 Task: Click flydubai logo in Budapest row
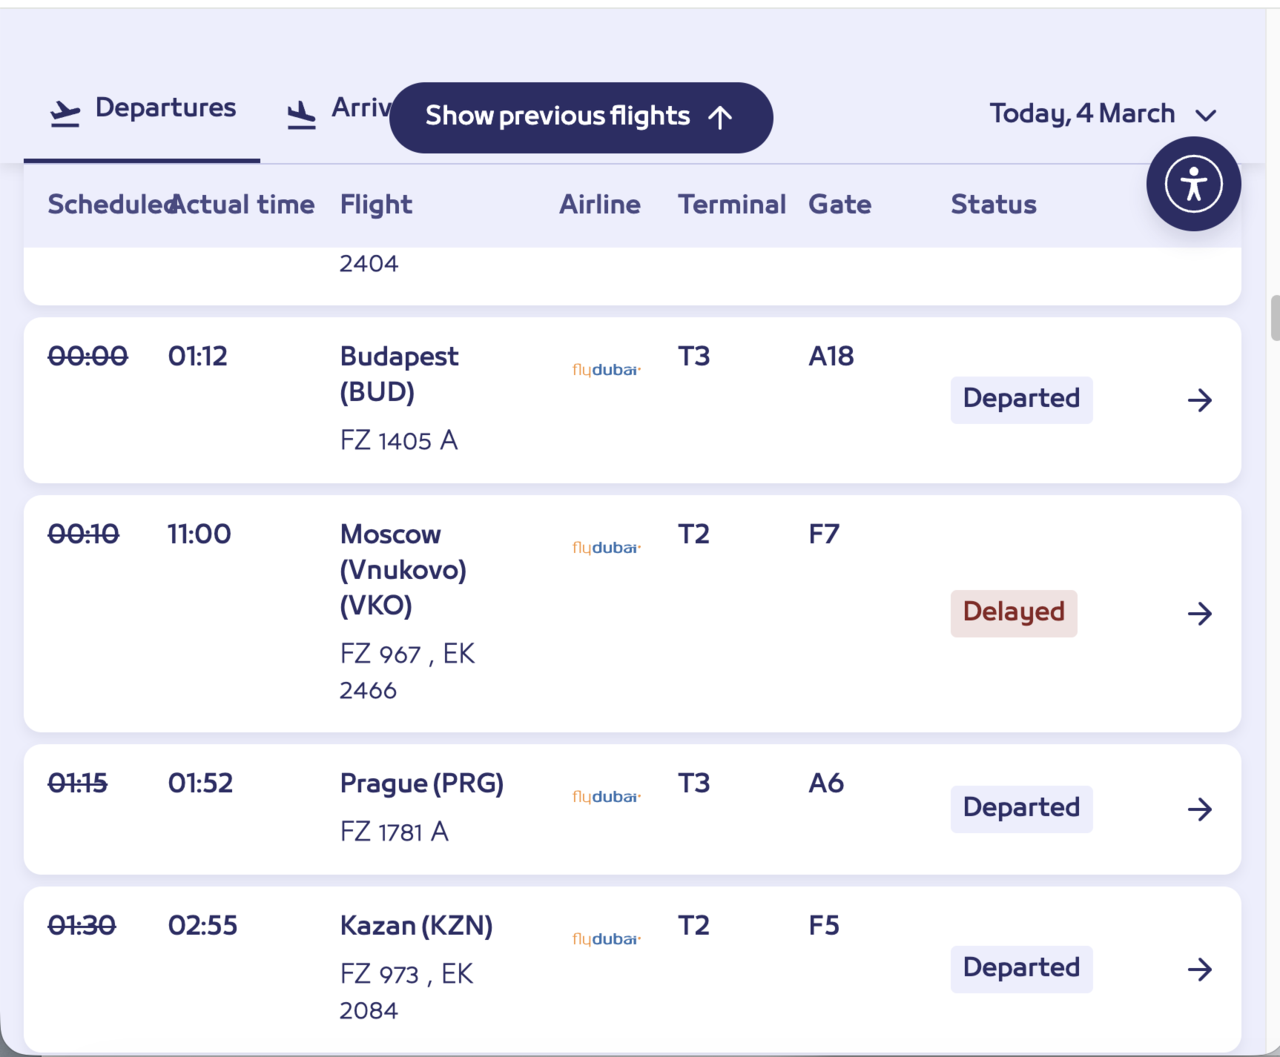(606, 370)
